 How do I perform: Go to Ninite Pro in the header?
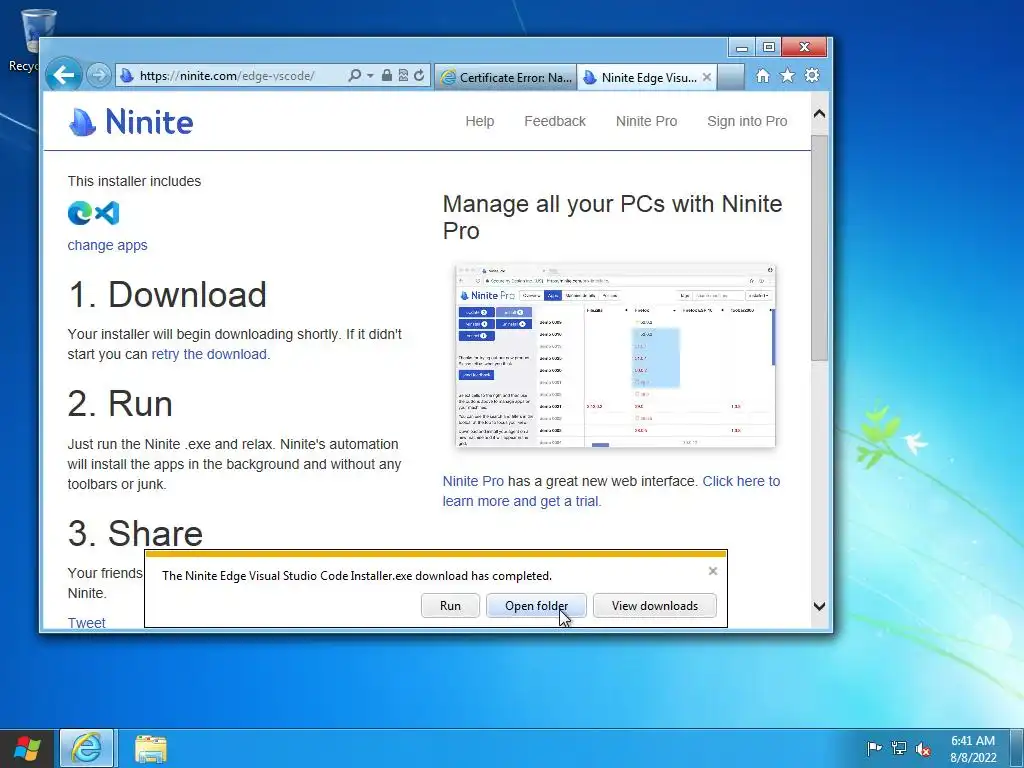(647, 121)
